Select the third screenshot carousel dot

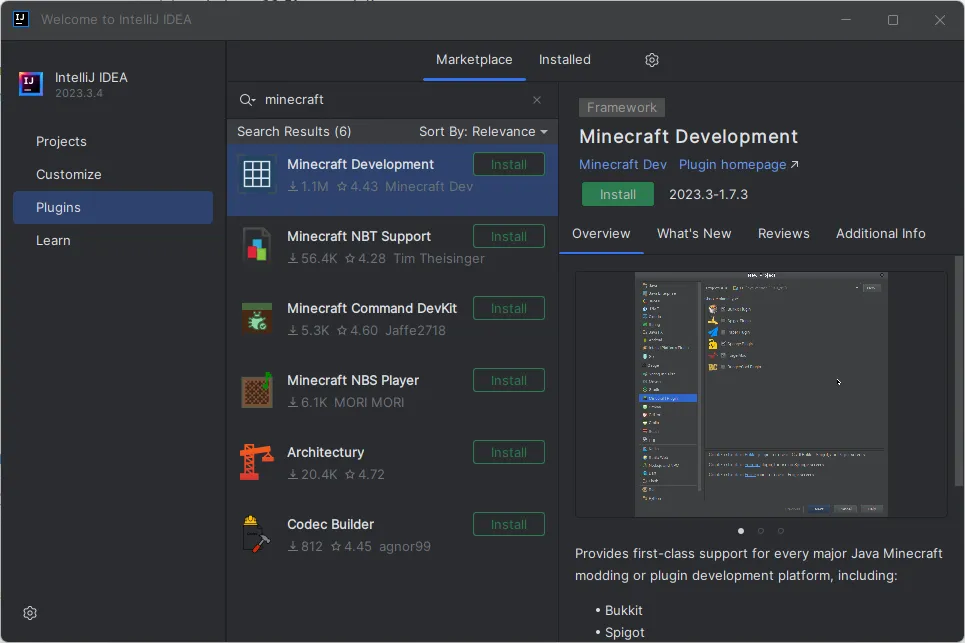pos(780,531)
